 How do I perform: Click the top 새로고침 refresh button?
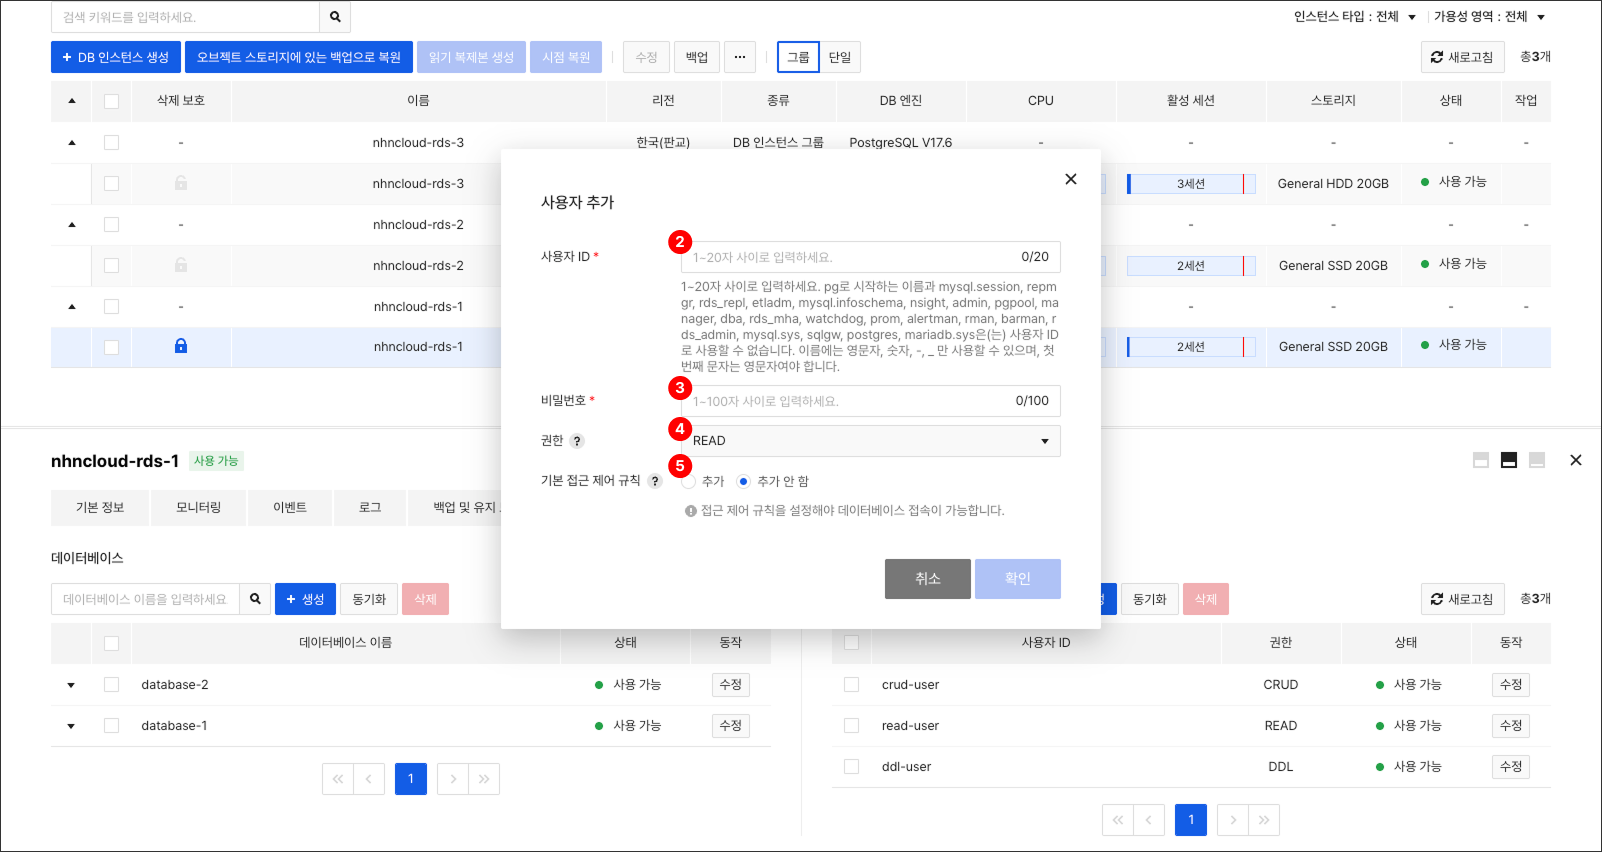tap(1462, 57)
